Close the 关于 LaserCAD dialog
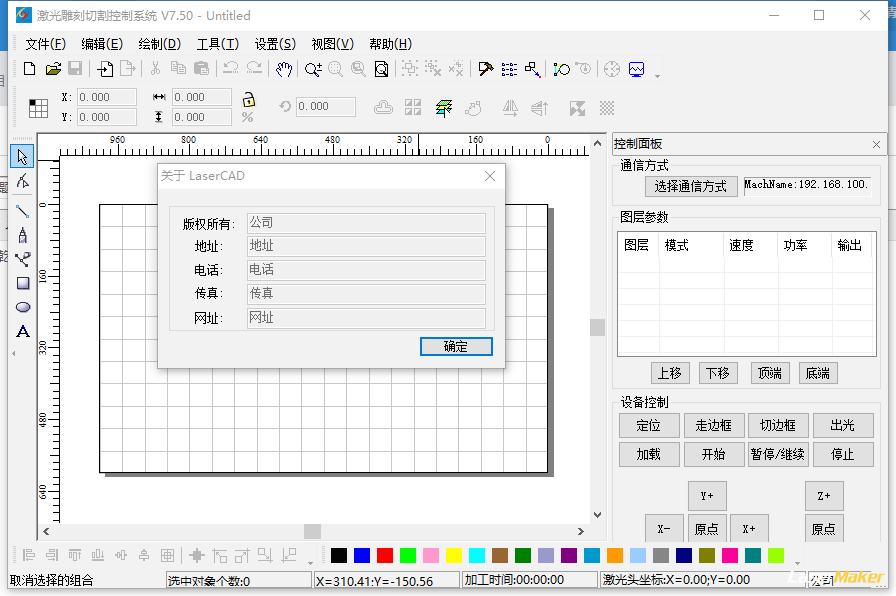 coord(490,176)
